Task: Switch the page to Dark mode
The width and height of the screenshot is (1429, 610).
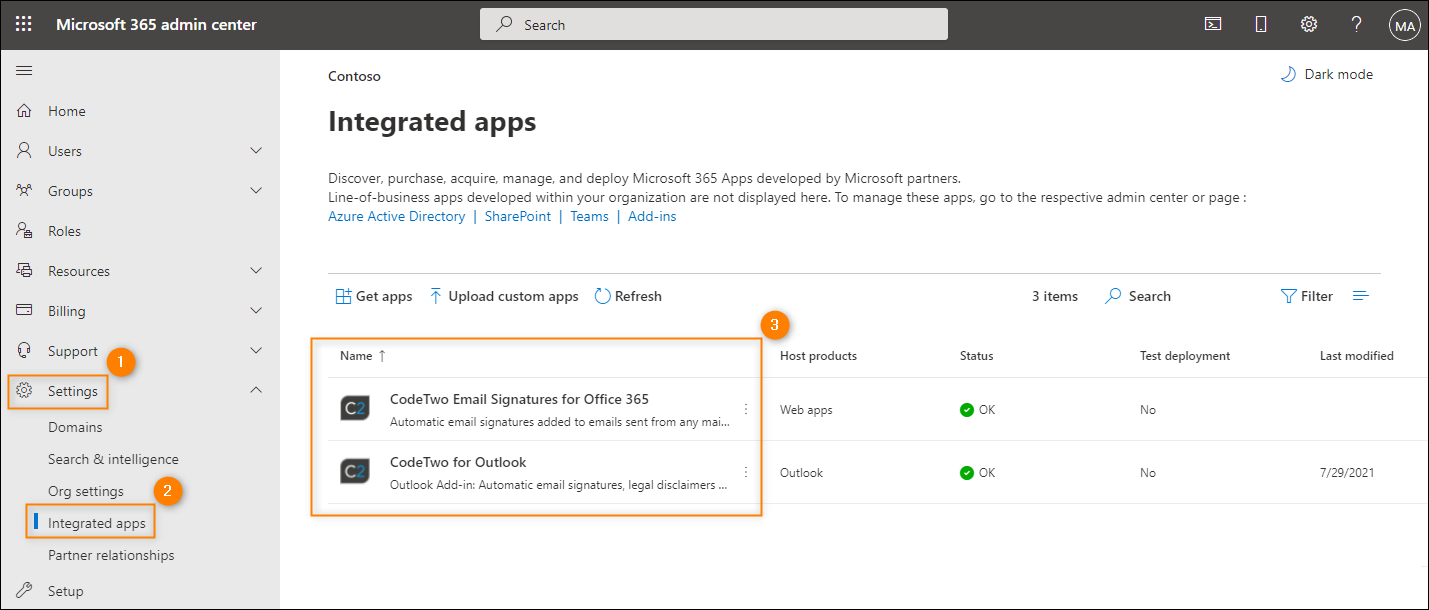Action: coord(1326,73)
